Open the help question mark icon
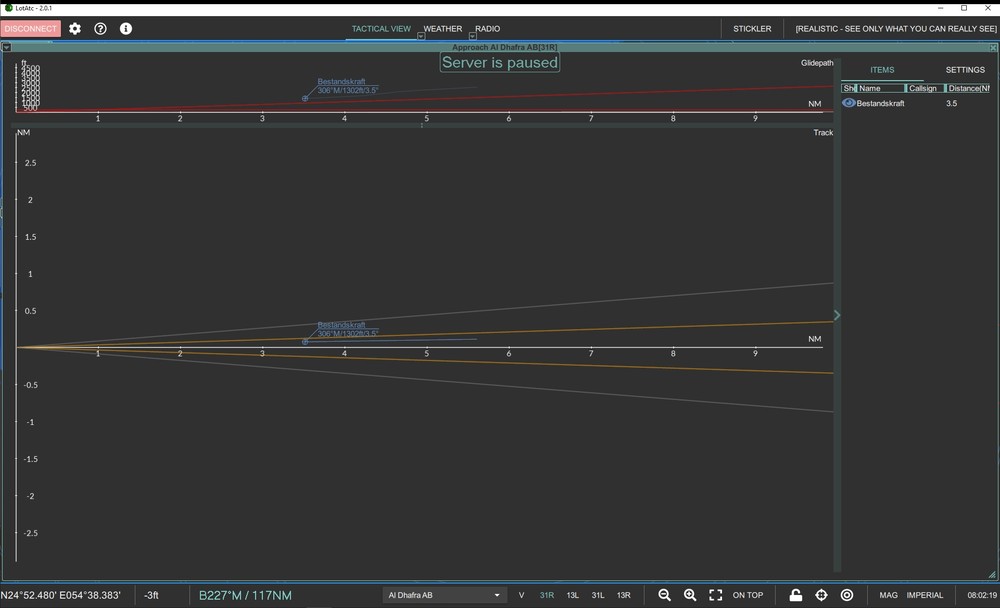1000x608 pixels. (100, 29)
